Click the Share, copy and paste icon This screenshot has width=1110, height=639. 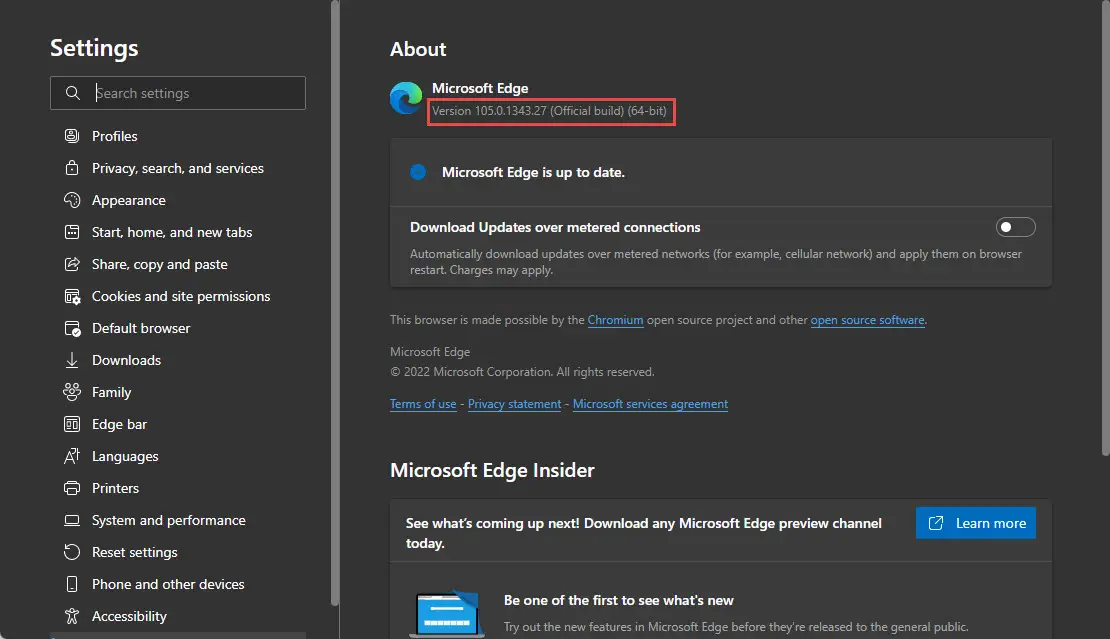point(72,264)
